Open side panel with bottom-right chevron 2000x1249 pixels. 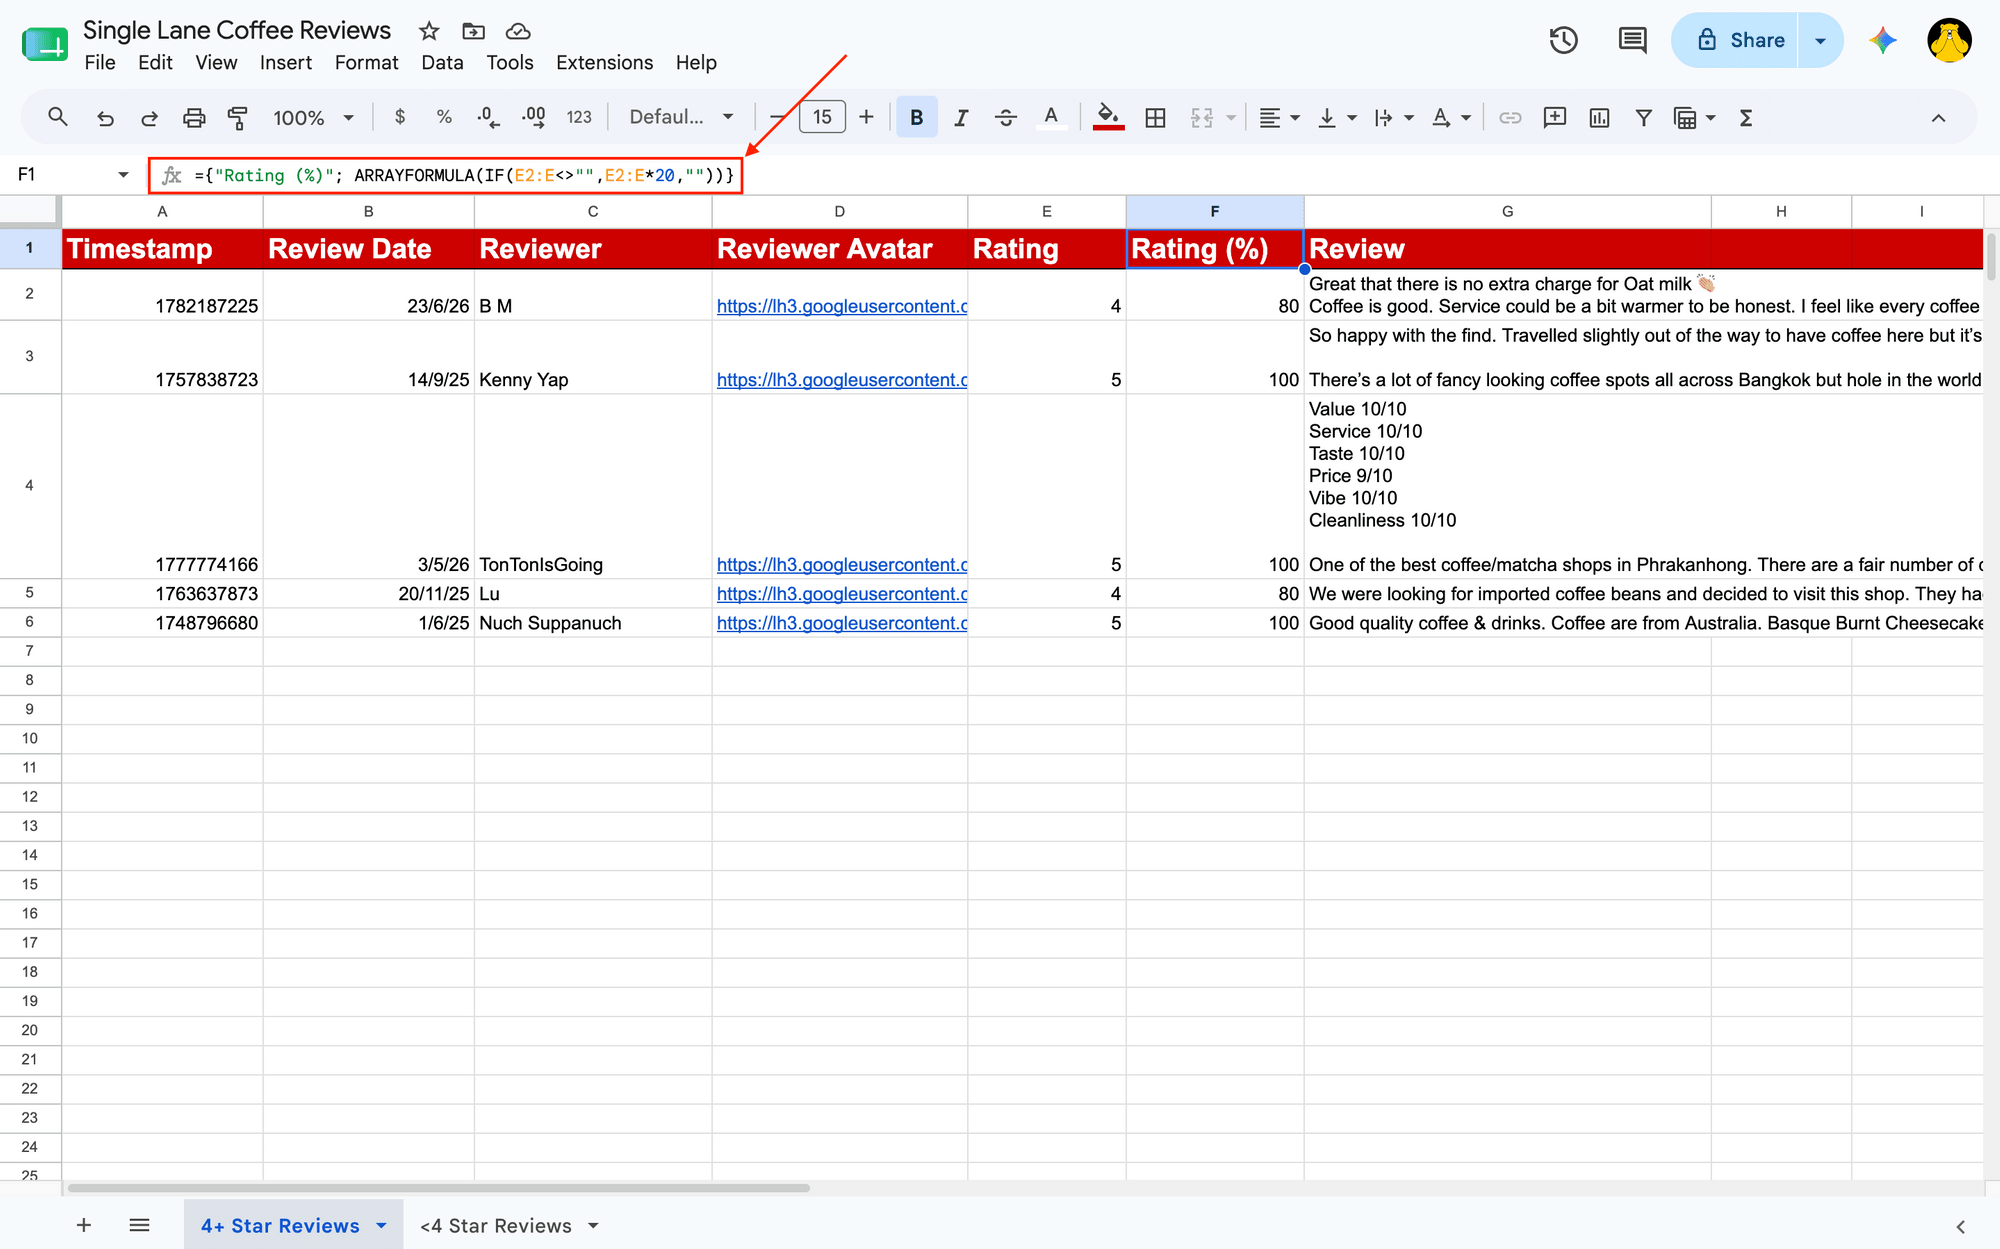point(1960,1226)
